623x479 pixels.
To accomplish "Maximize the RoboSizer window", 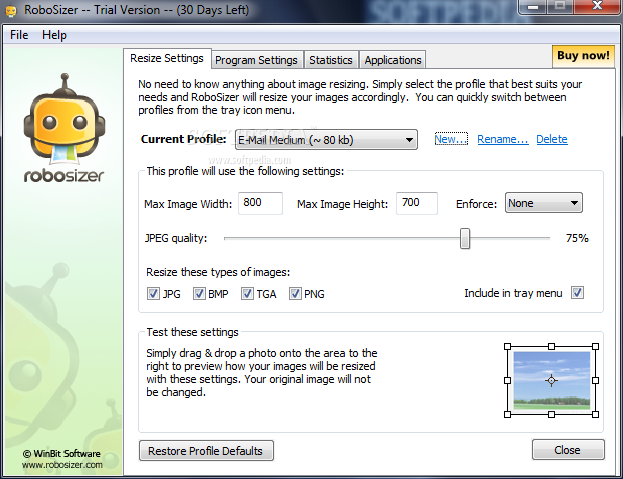I will coord(560,6).
